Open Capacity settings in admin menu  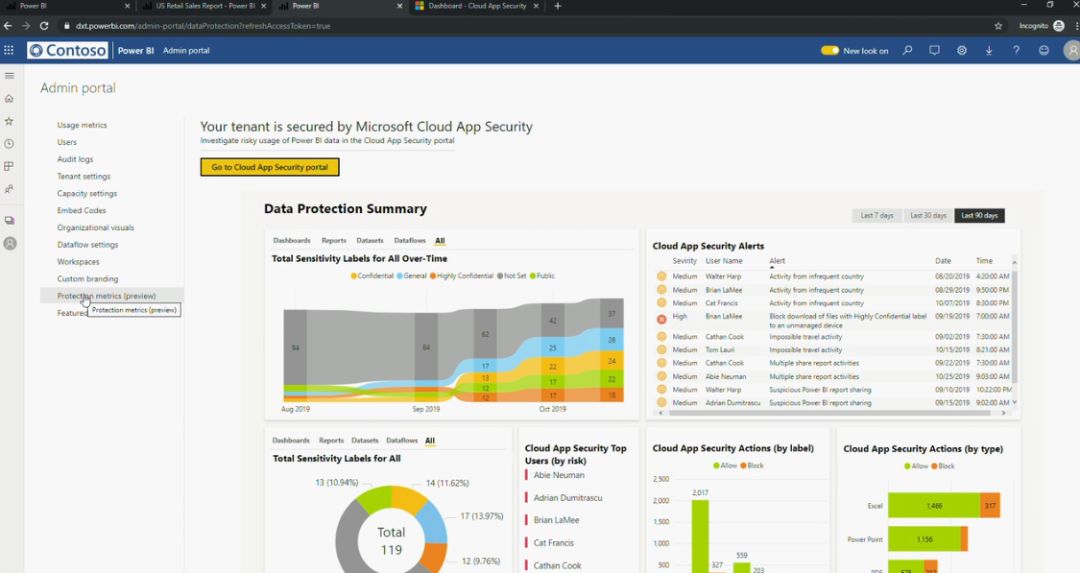click(87, 194)
